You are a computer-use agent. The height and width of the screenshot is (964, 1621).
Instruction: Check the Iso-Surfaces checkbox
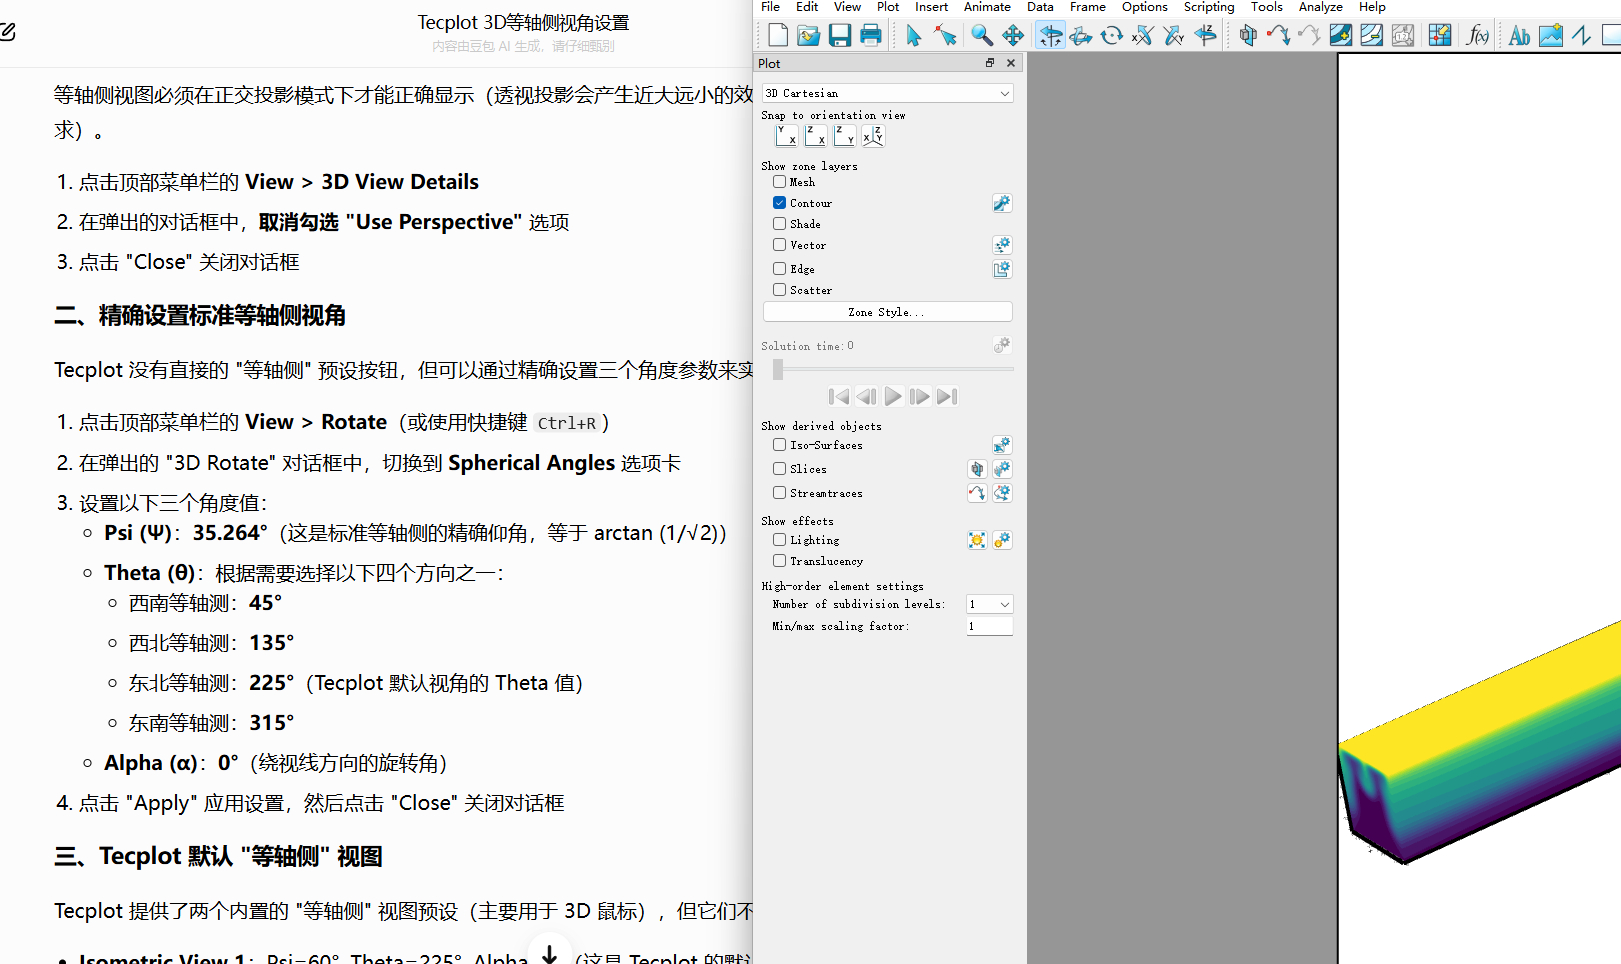click(779, 445)
